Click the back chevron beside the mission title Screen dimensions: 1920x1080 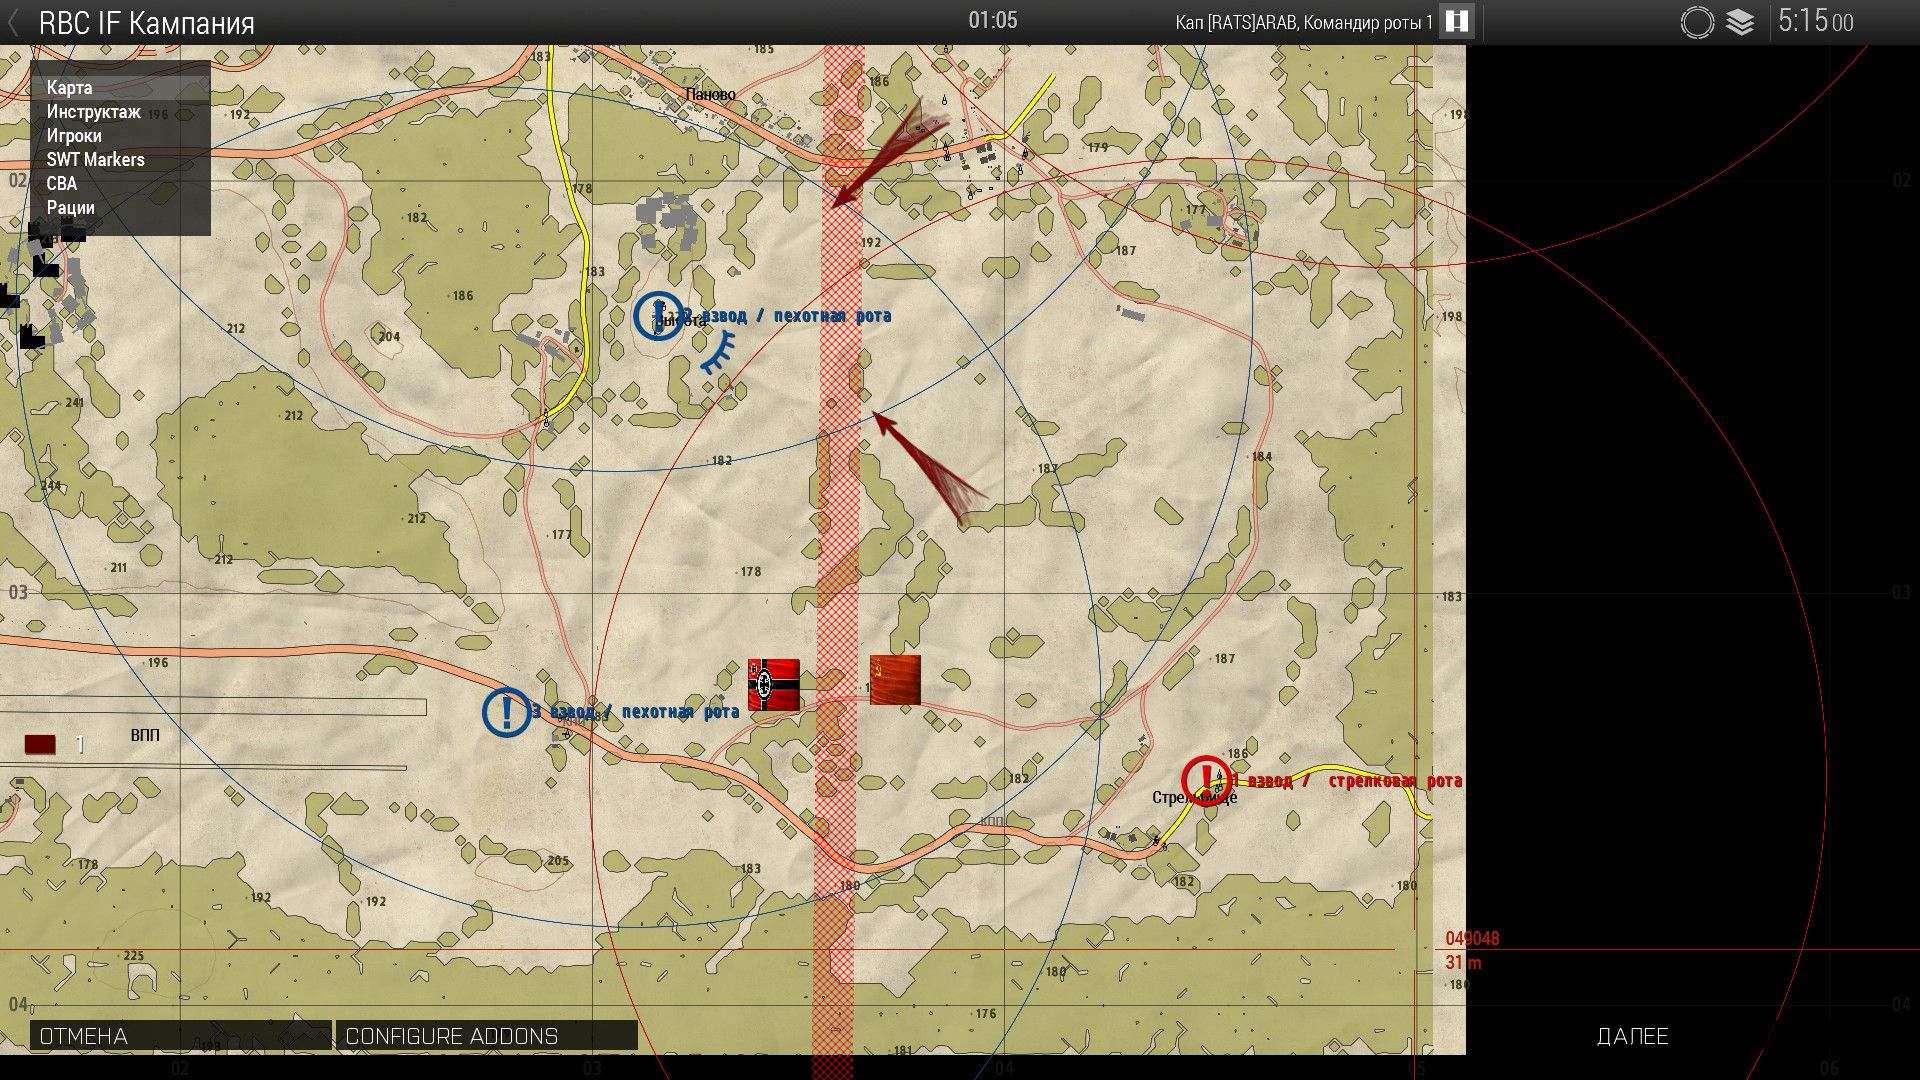pos(13,23)
